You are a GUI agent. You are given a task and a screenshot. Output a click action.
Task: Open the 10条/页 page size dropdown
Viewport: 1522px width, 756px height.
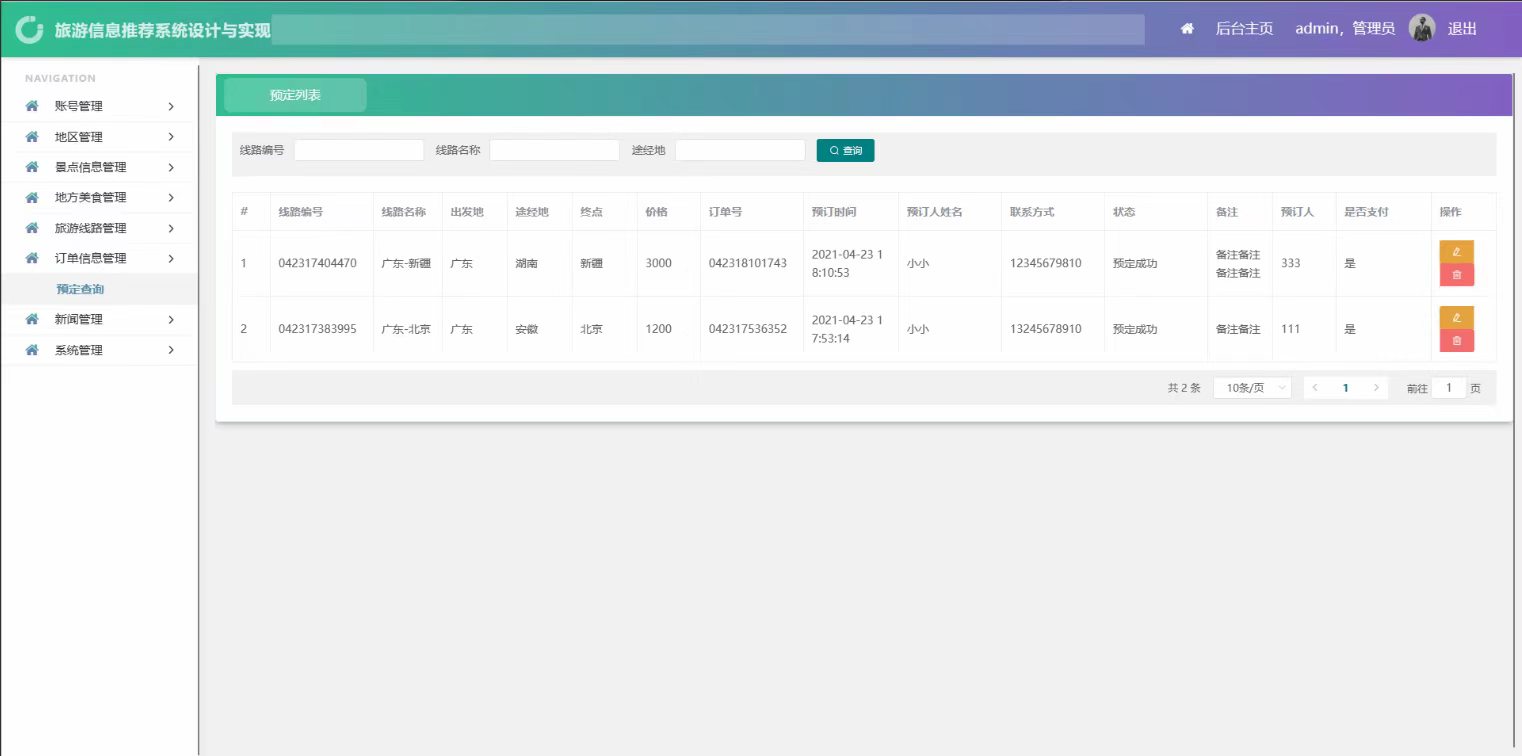coord(1252,388)
